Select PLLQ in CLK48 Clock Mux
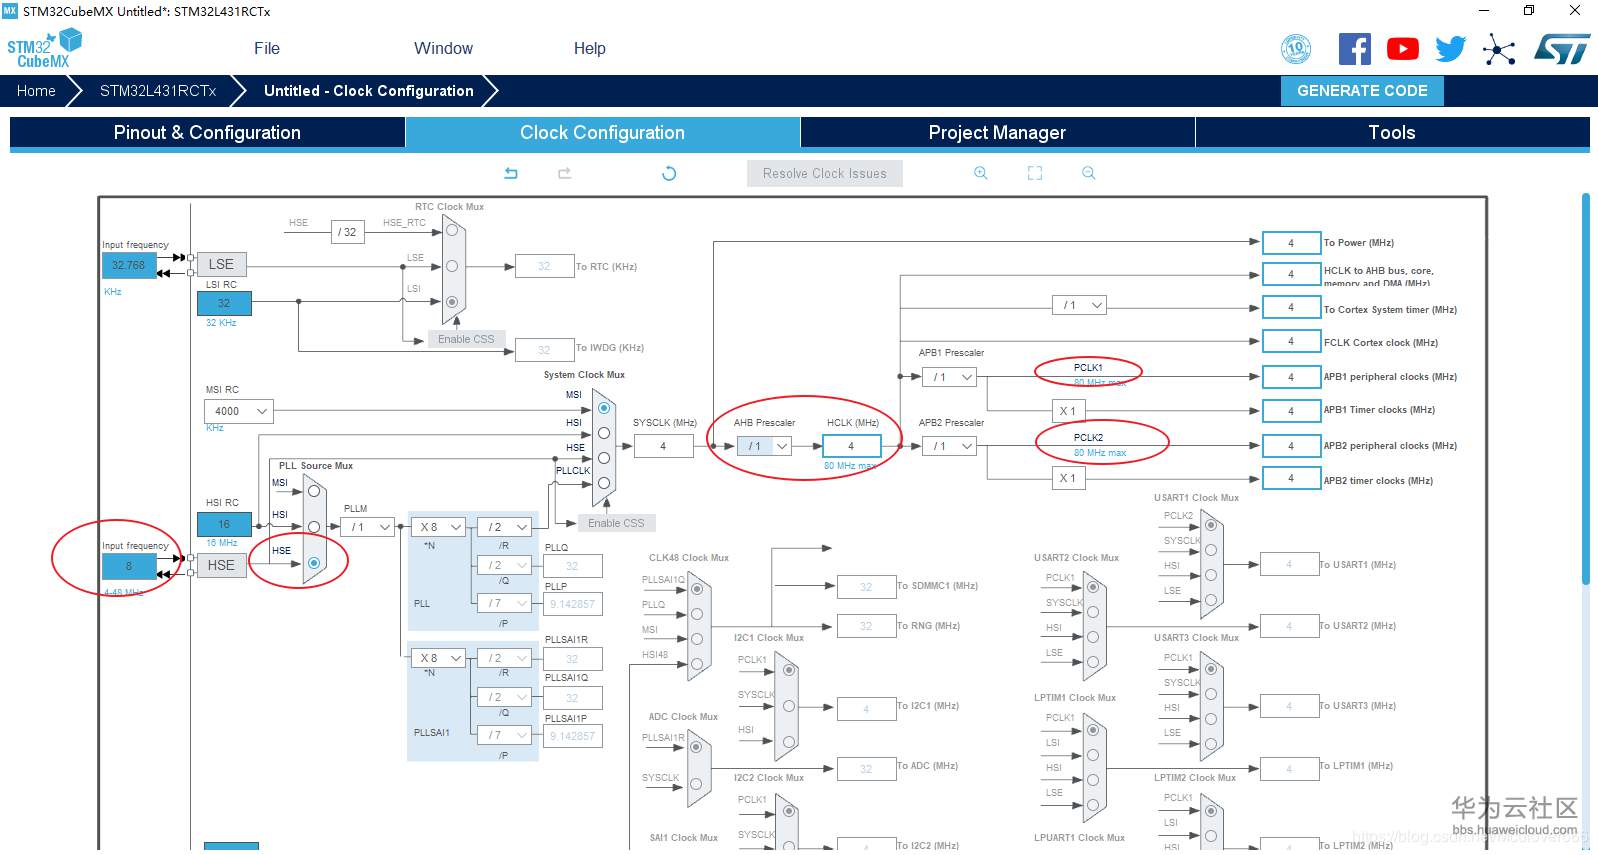The height and width of the screenshot is (855, 1598). click(x=697, y=613)
